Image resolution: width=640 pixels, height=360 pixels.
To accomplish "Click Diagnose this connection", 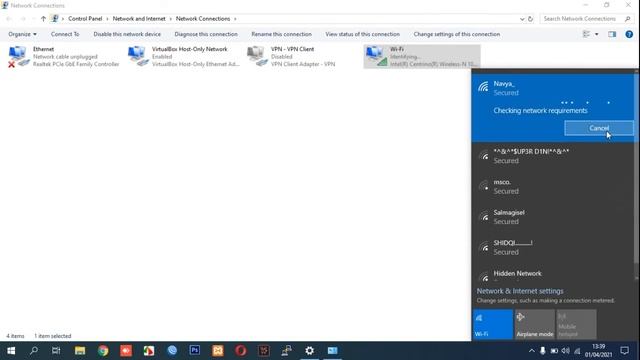I will point(206,34).
